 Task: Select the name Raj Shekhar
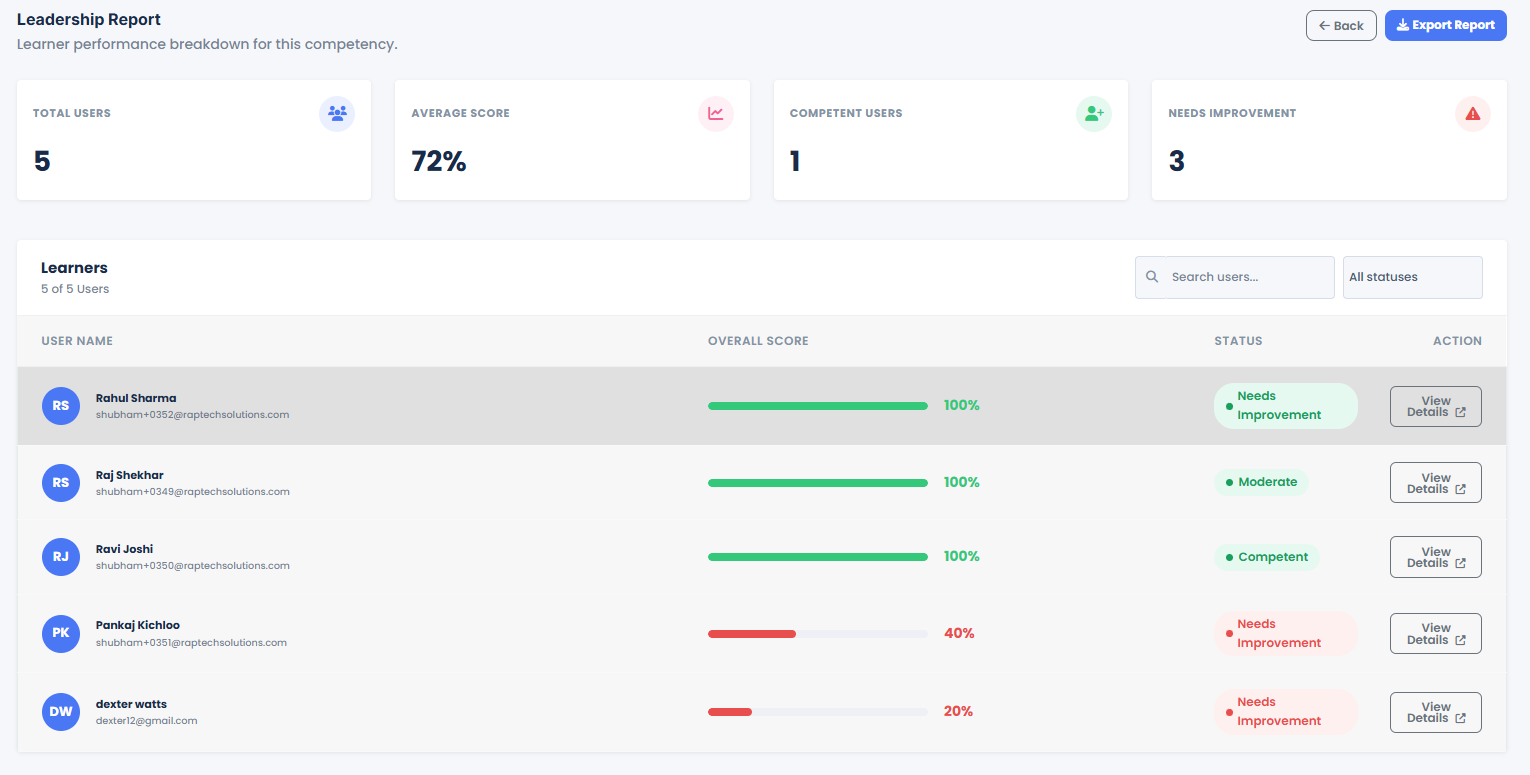(130, 475)
